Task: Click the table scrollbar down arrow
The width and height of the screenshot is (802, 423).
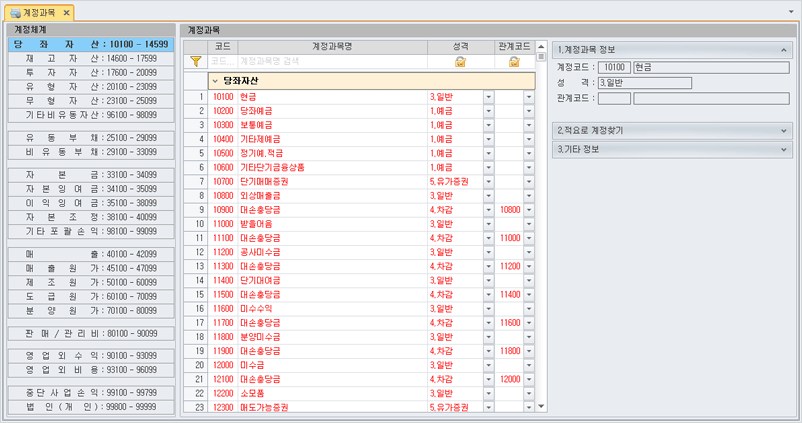Action: click(x=541, y=407)
